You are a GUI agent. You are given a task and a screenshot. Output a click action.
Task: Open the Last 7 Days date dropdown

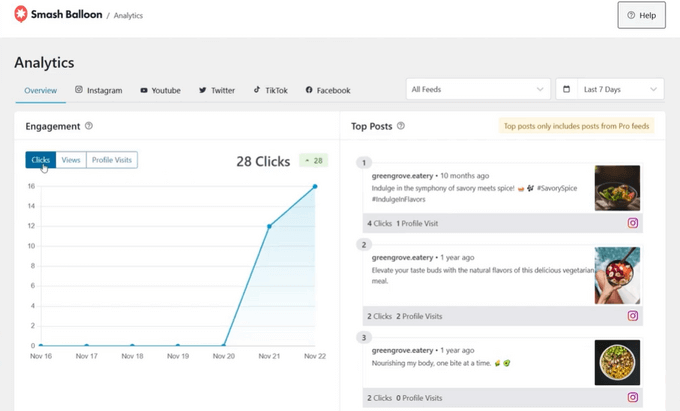click(610, 89)
